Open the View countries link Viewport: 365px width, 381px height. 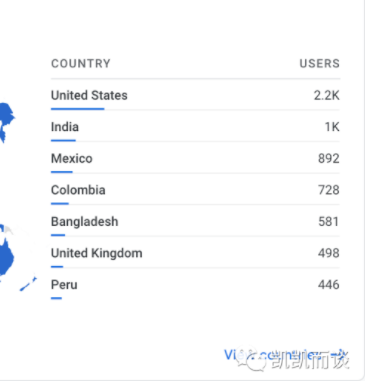[286, 356]
